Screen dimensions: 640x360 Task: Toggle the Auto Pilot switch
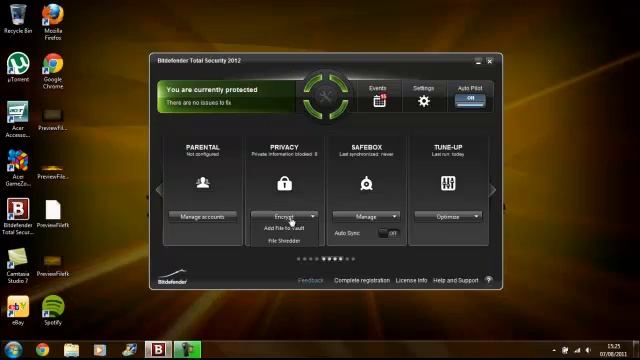(470, 100)
